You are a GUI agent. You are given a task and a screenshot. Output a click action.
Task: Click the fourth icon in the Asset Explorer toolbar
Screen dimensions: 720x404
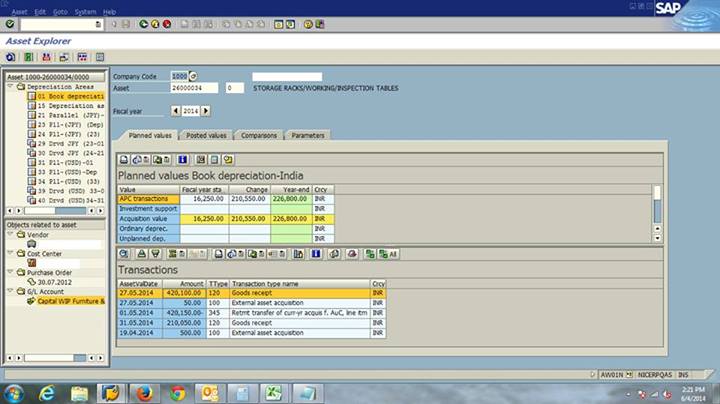tap(64, 57)
